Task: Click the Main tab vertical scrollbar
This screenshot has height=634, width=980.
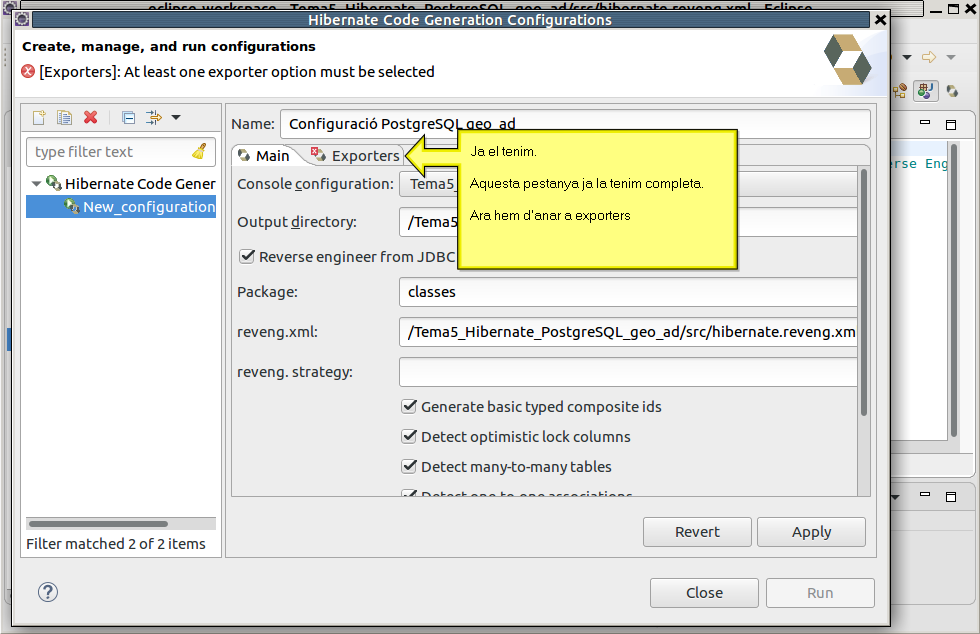Action: (x=864, y=293)
